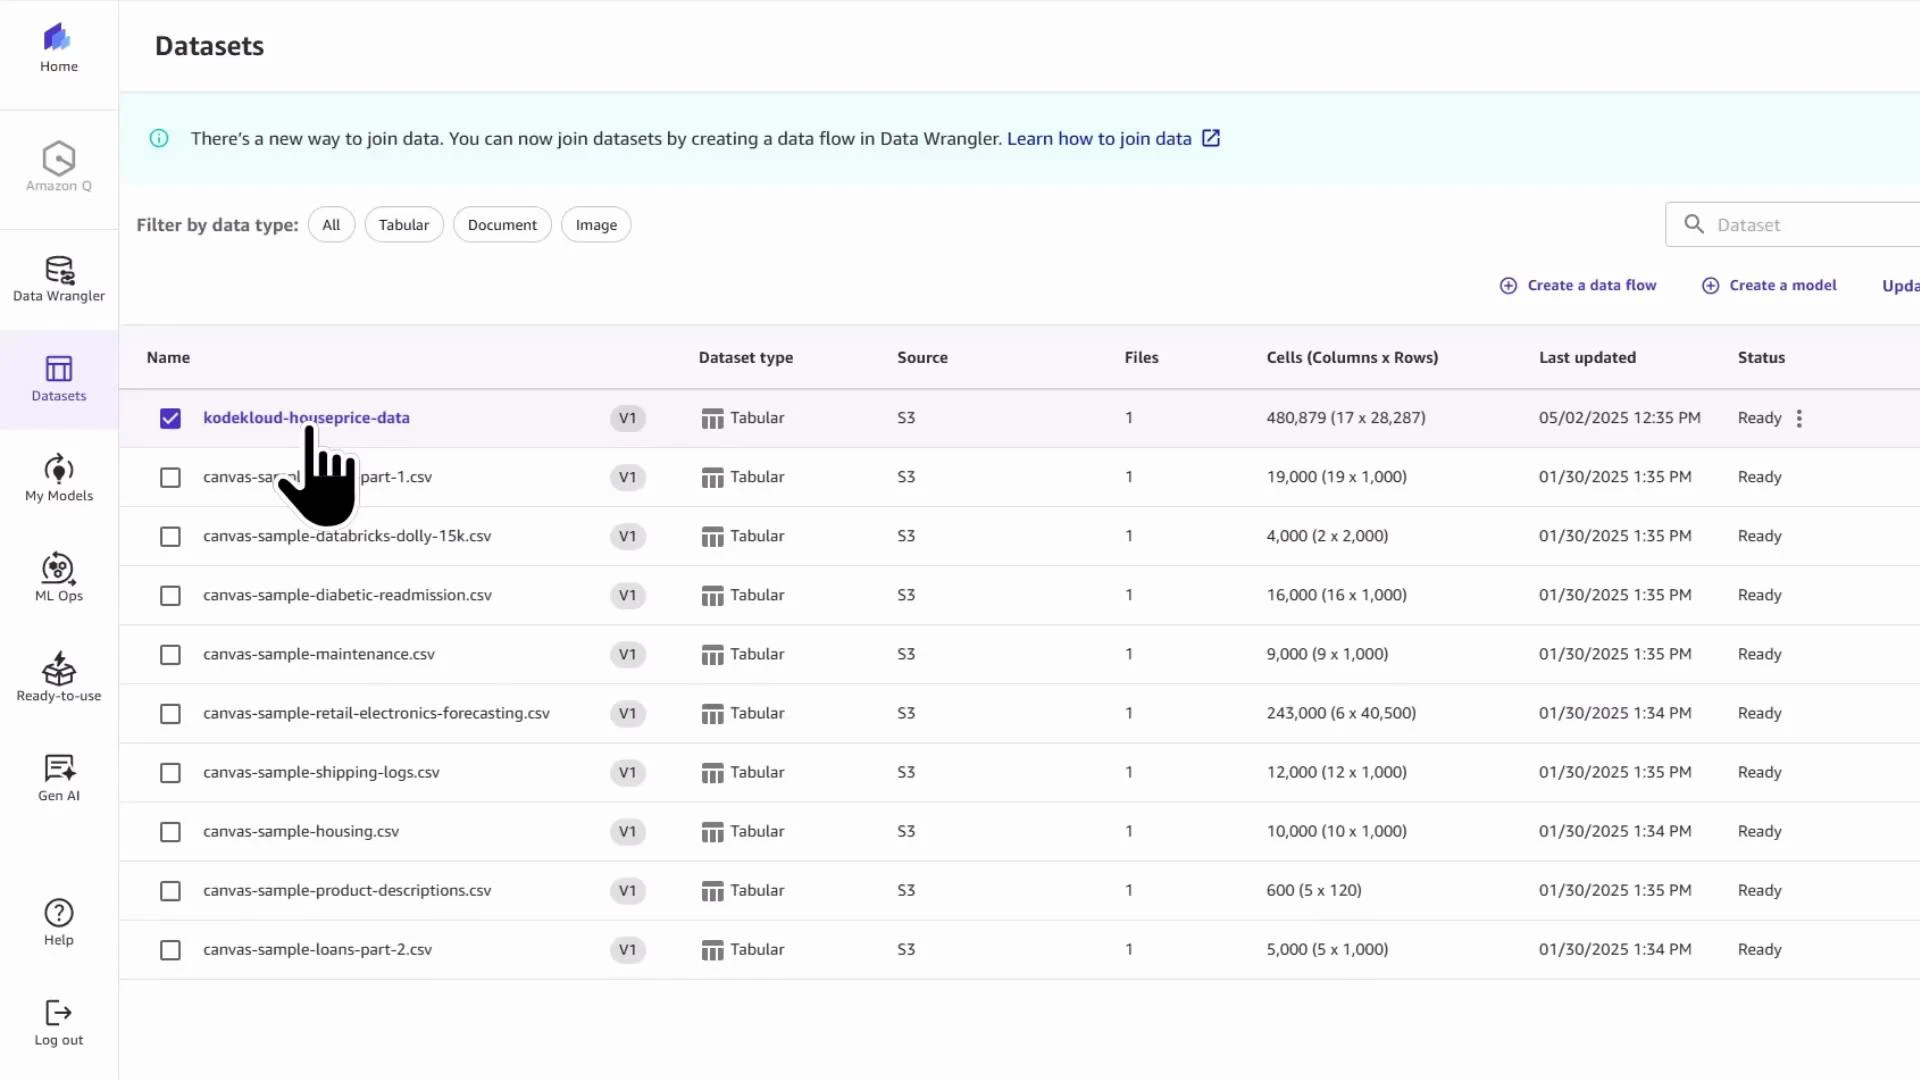
Task: Check canvas-sample-shipping-logs.csv dataset
Action: [169, 772]
